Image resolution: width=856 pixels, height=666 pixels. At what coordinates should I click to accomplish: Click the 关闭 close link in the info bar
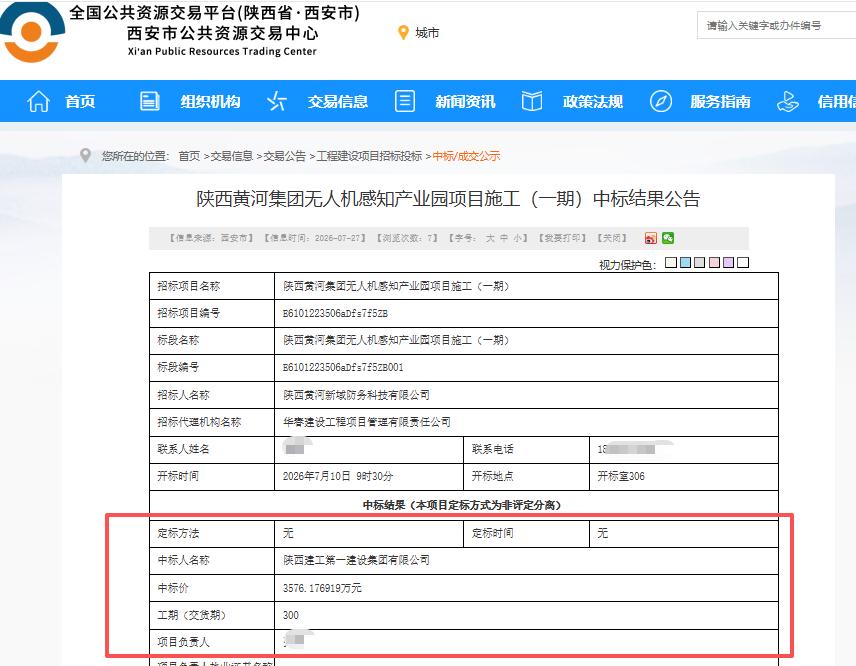coord(612,238)
